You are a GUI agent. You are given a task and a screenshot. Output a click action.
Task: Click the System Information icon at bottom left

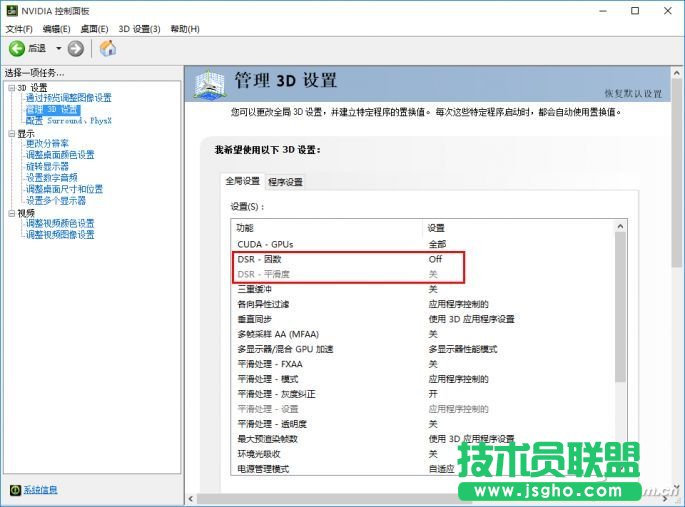click(14, 490)
